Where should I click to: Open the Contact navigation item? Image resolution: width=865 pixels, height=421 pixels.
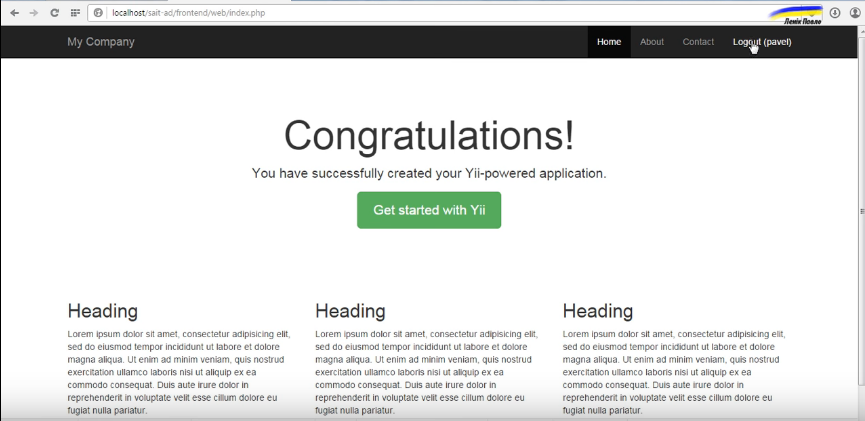coord(698,42)
